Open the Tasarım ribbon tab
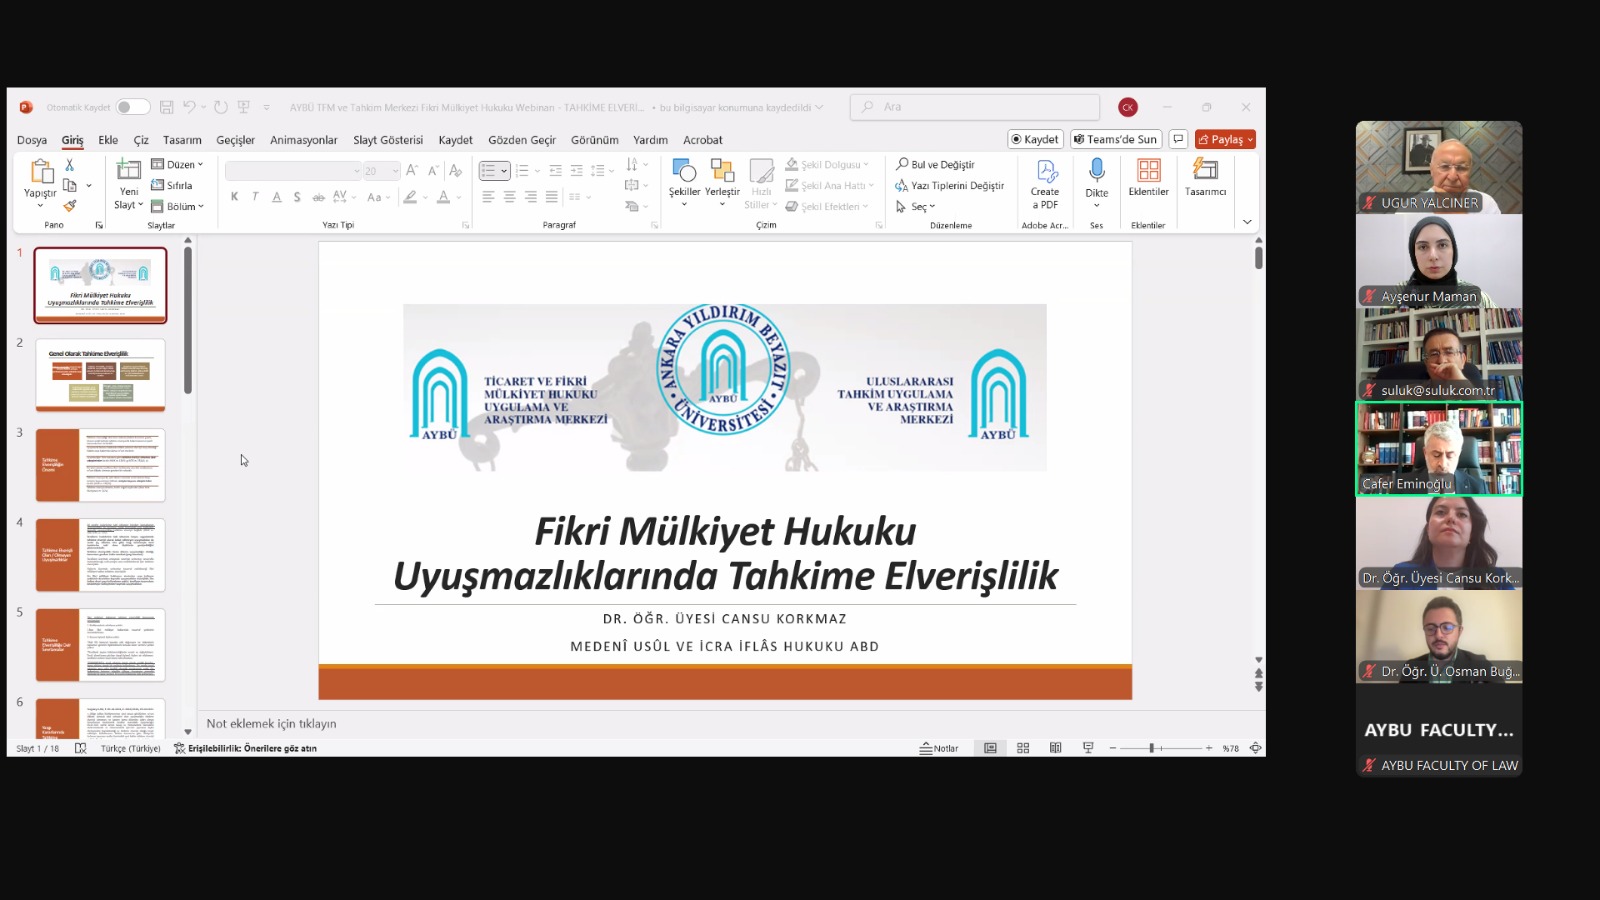The height and width of the screenshot is (900, 1600). coord(182,140)
